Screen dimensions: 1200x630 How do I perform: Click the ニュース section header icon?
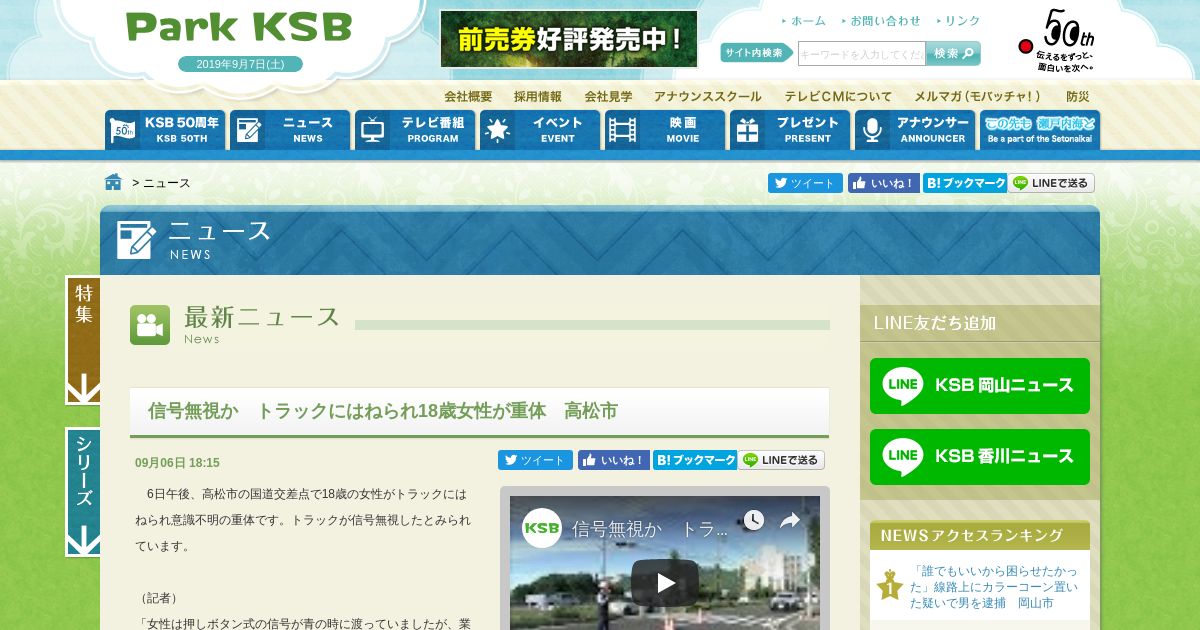coord(136,240)
